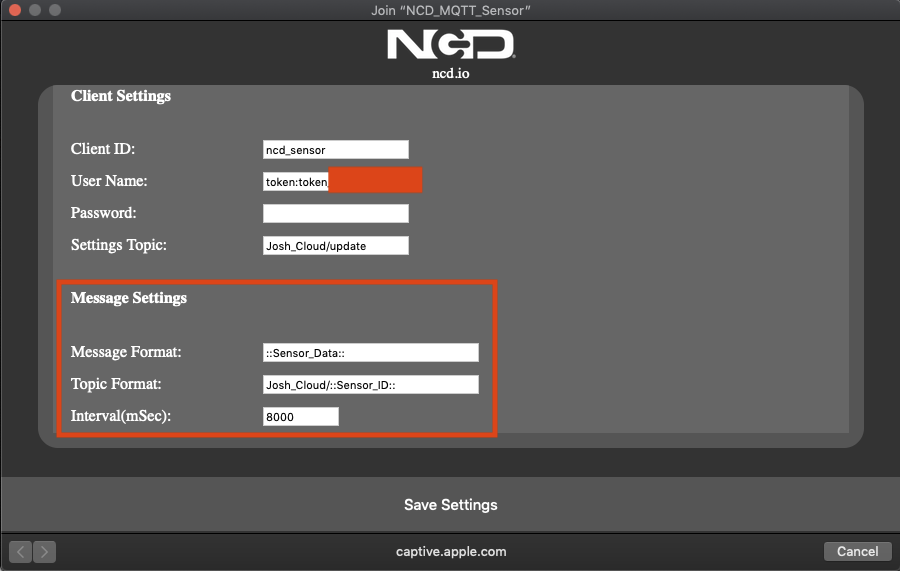Image resolution: width=900 pixels, height=571 pixels.
Task: Close the window using the red button
Action: (x=15, y=10)
